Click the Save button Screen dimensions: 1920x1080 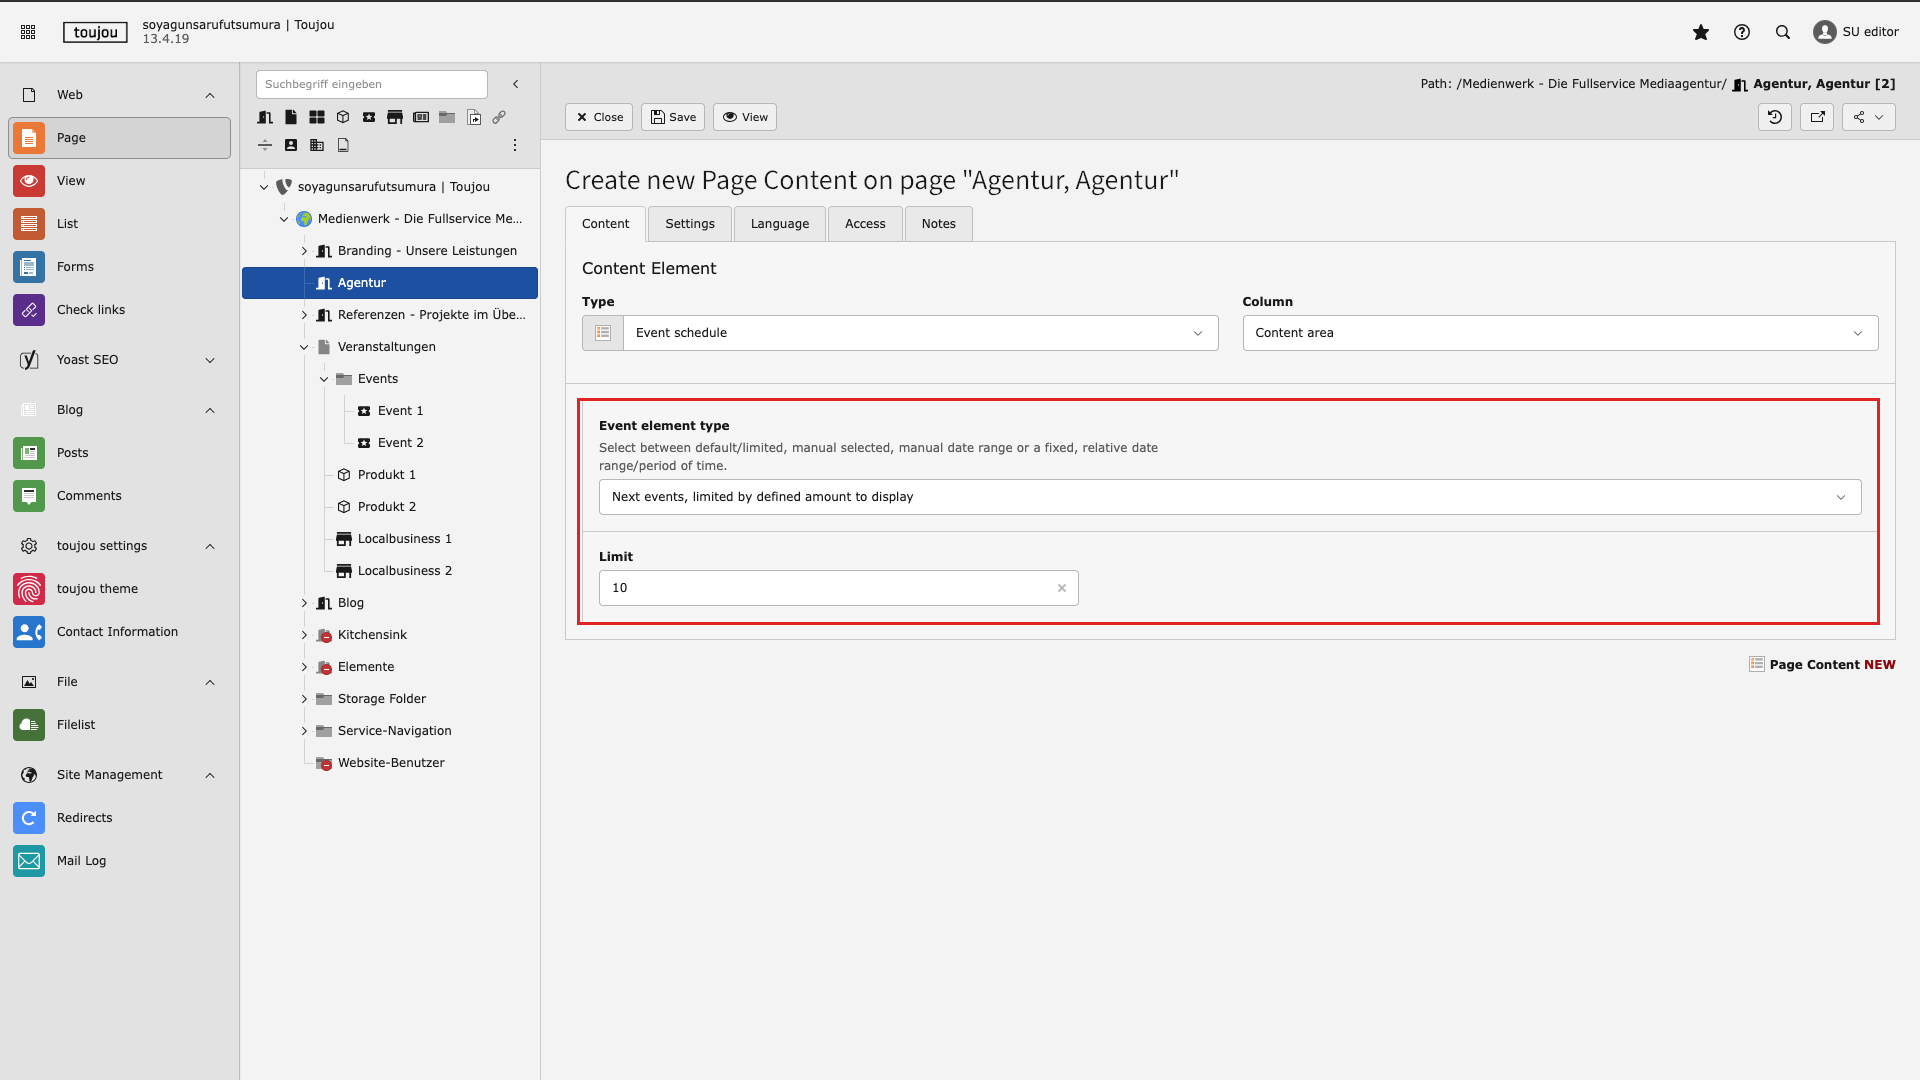pyautogui.click(x=673, y=117)
